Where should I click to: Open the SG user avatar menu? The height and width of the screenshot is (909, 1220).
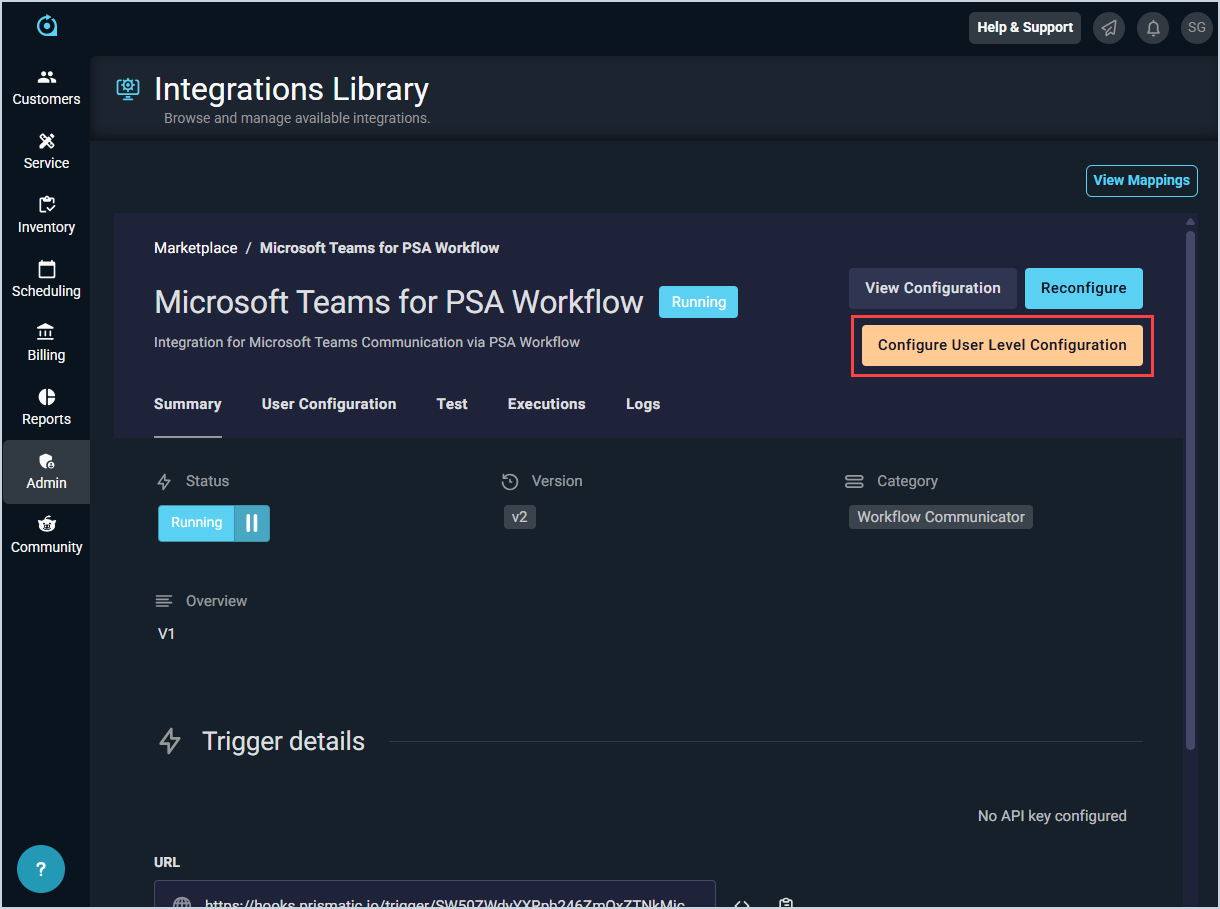pyautogui.click(x=1196, y=28)
